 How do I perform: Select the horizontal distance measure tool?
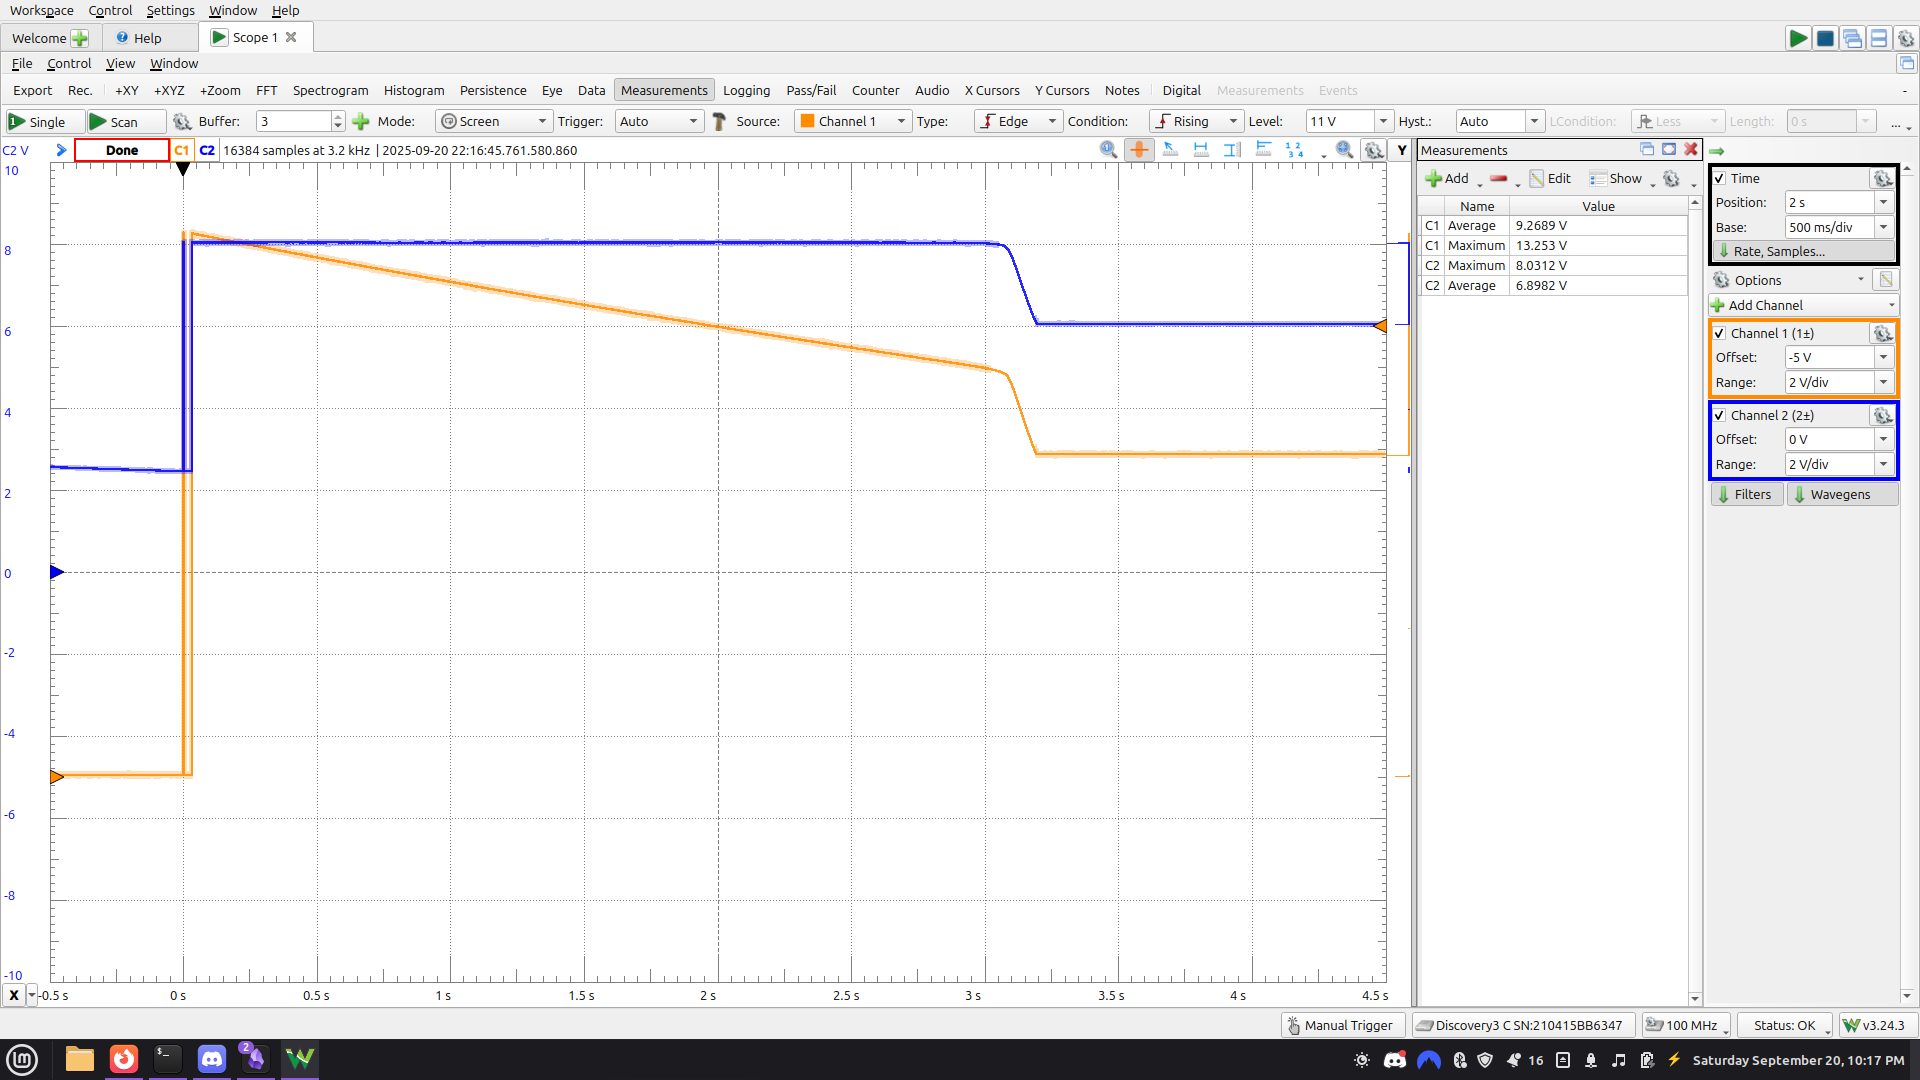coord(1201,150)
